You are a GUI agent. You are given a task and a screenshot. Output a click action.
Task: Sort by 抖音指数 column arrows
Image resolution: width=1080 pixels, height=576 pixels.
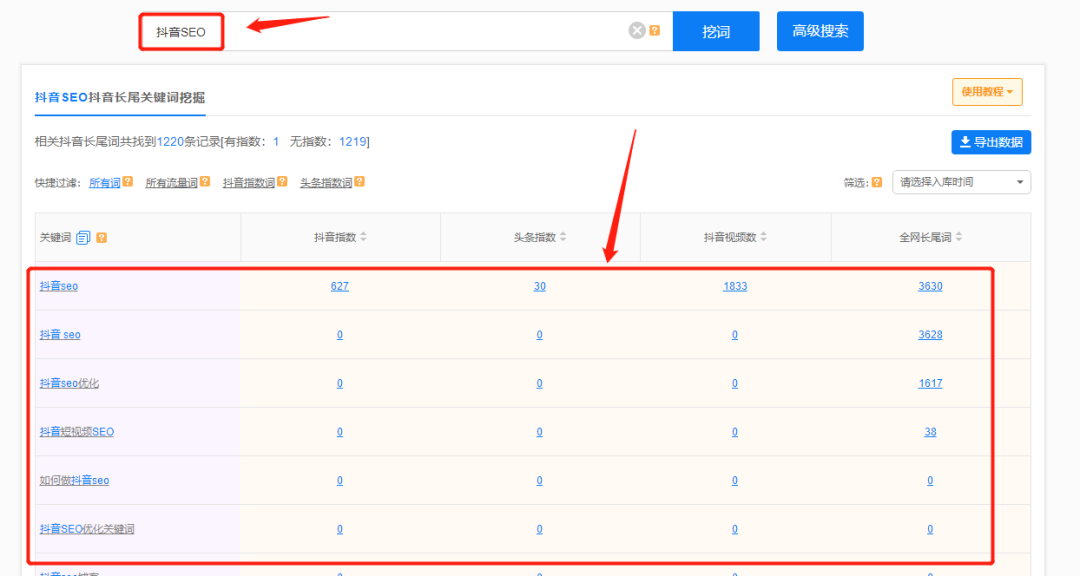click(x=363, y=237)
